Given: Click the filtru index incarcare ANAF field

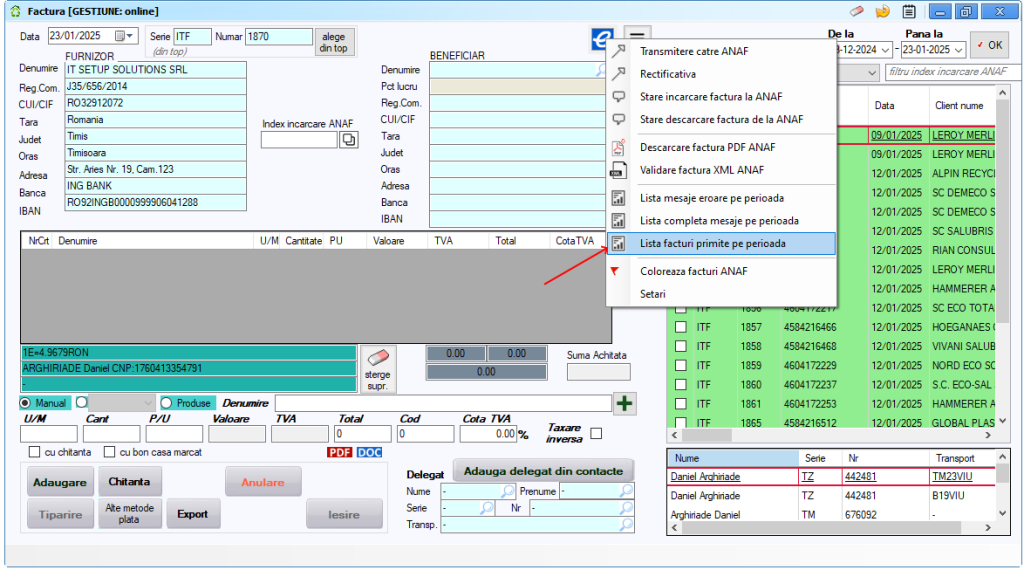Looking at the screenshot, I should coord(952,72).
